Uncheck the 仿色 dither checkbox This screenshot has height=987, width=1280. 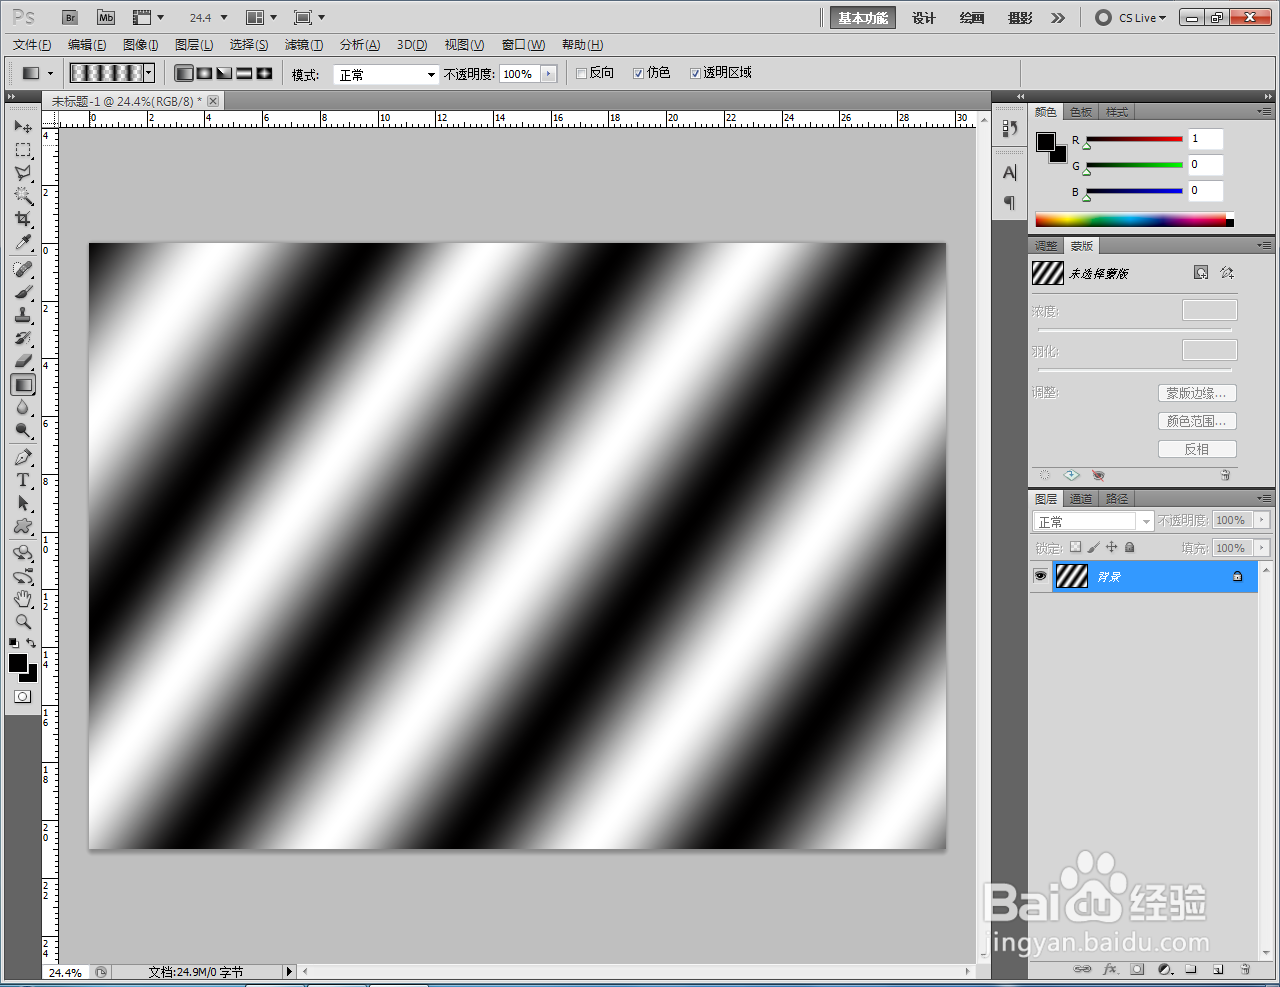tap(638, 73)
